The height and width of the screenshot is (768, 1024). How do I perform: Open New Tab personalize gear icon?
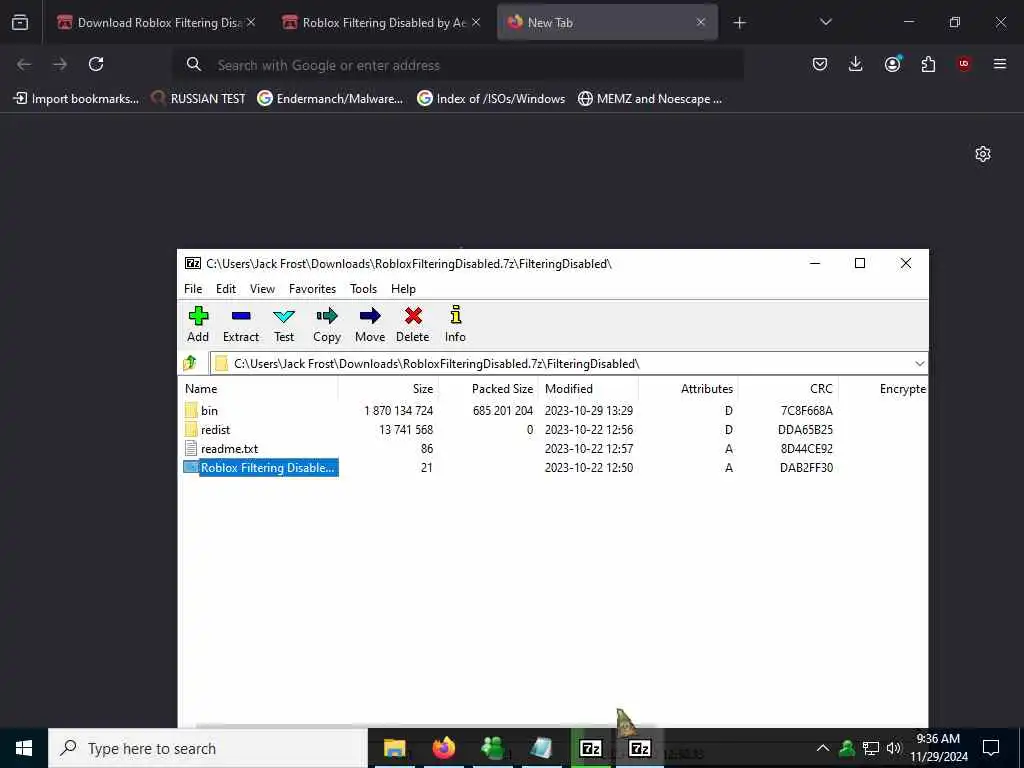coord(982,154)
